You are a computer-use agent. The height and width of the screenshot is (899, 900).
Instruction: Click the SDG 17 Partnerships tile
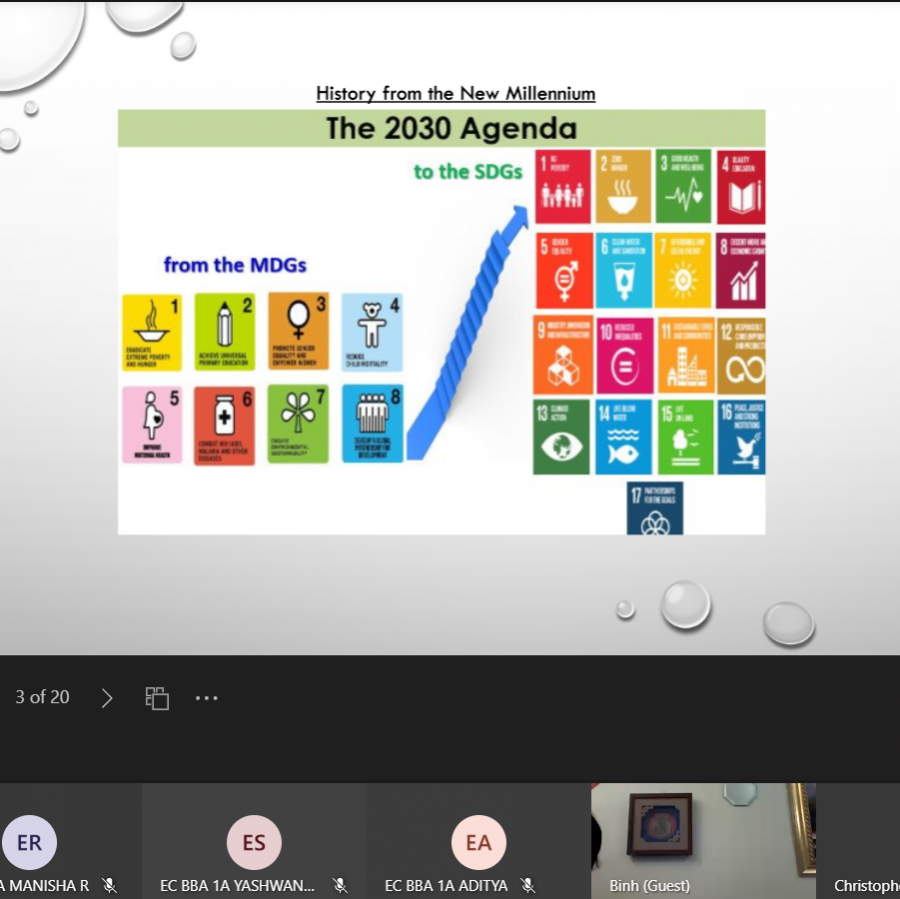[x=655, y=509]
